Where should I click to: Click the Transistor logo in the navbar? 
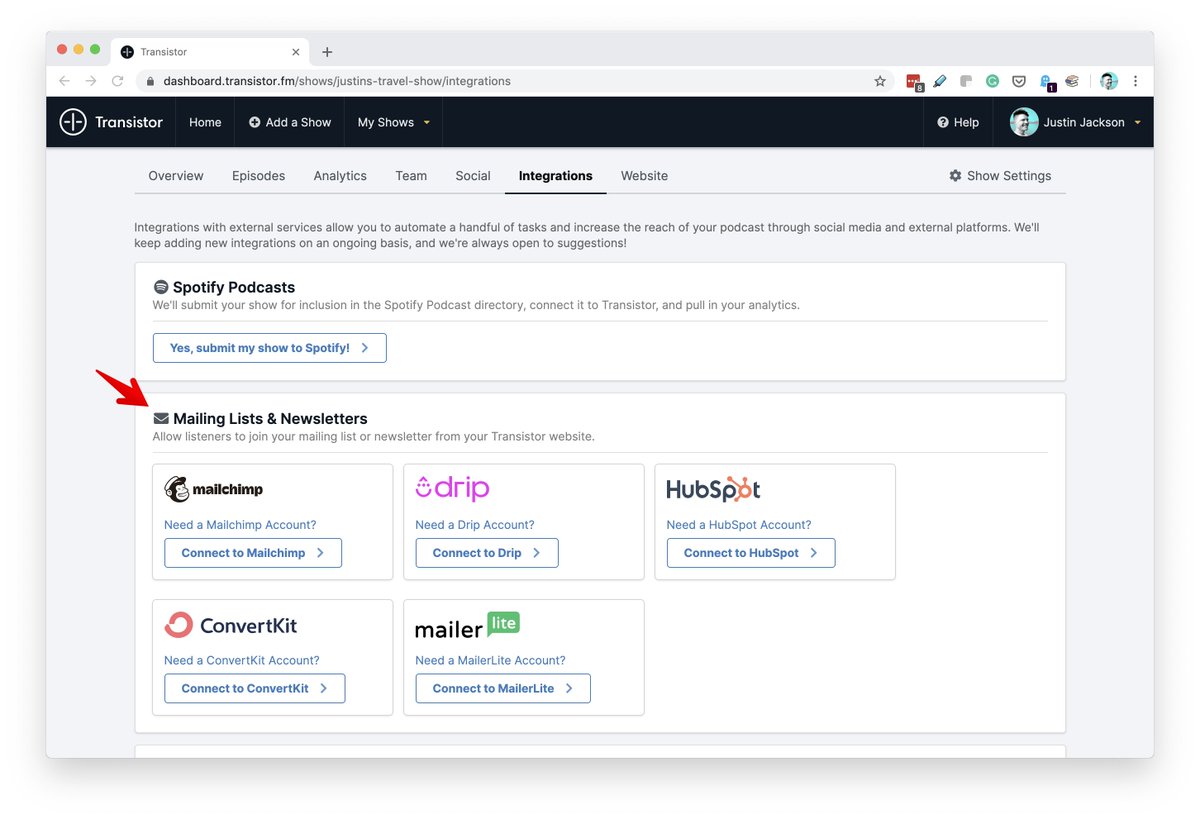tap(111, 122)
